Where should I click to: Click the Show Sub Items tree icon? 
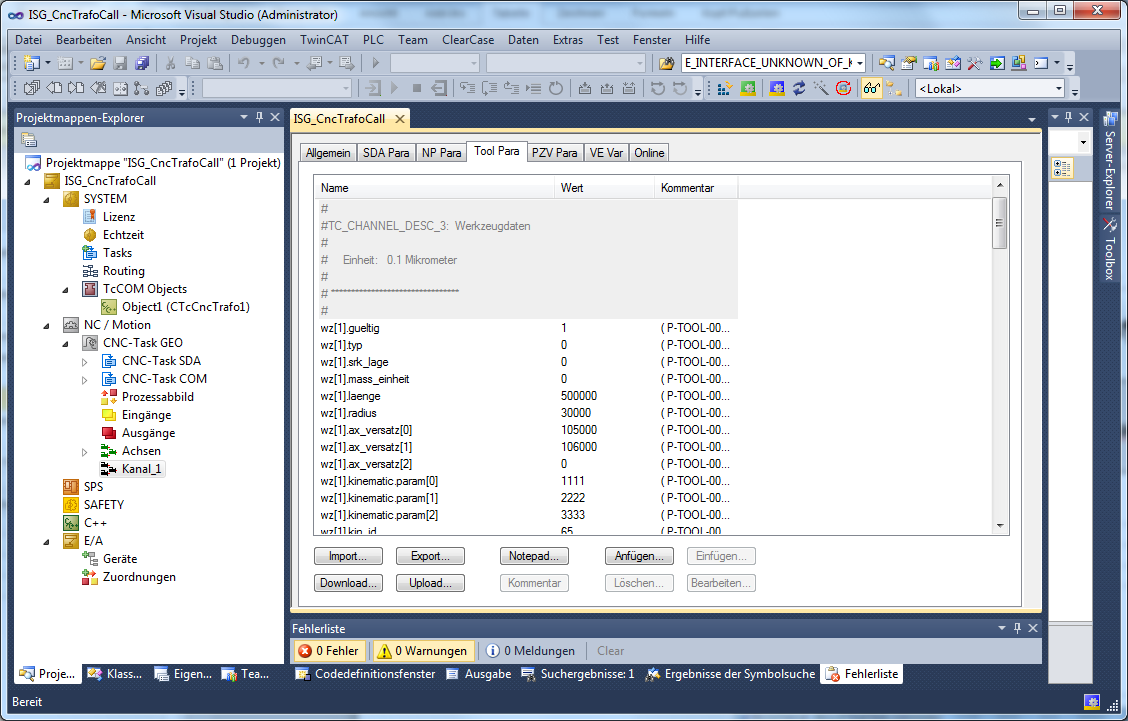coord(894,89)
